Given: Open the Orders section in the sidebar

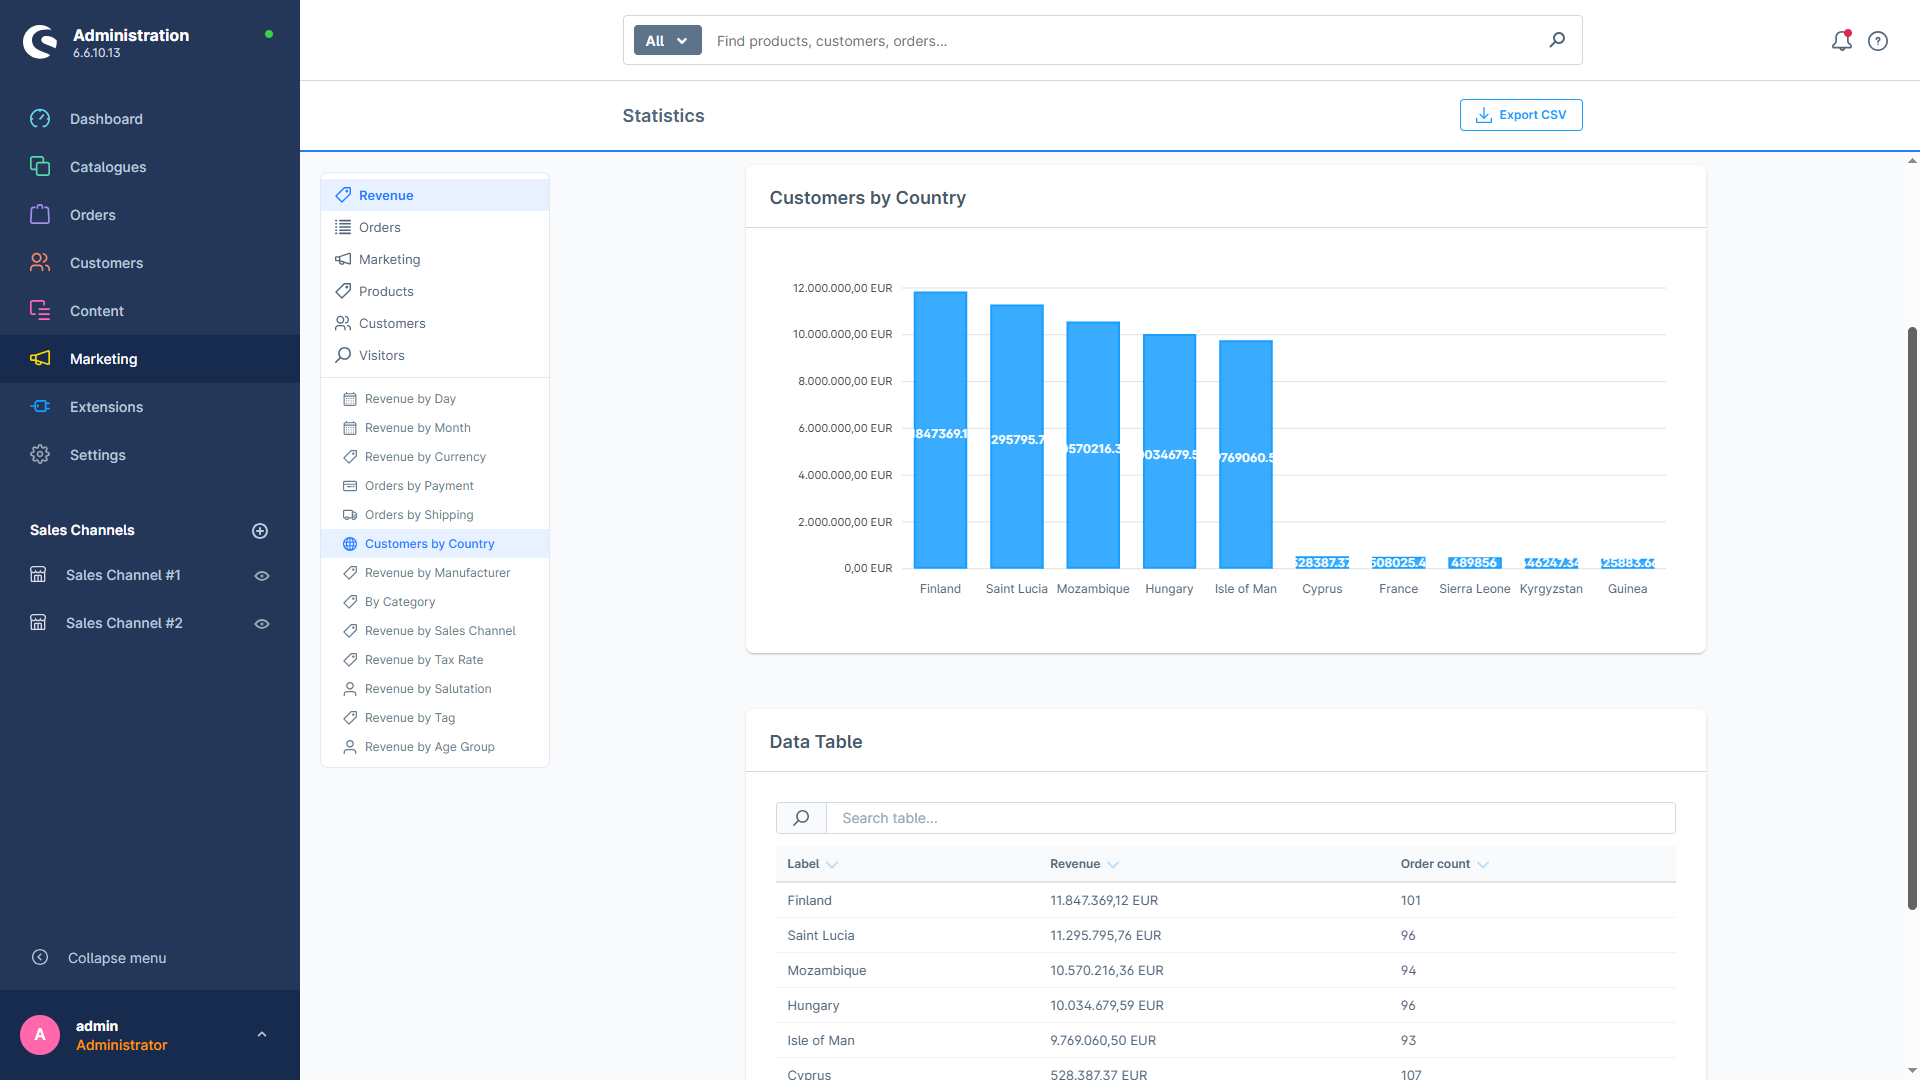Looking at the screenshot, I should point(93,214).
